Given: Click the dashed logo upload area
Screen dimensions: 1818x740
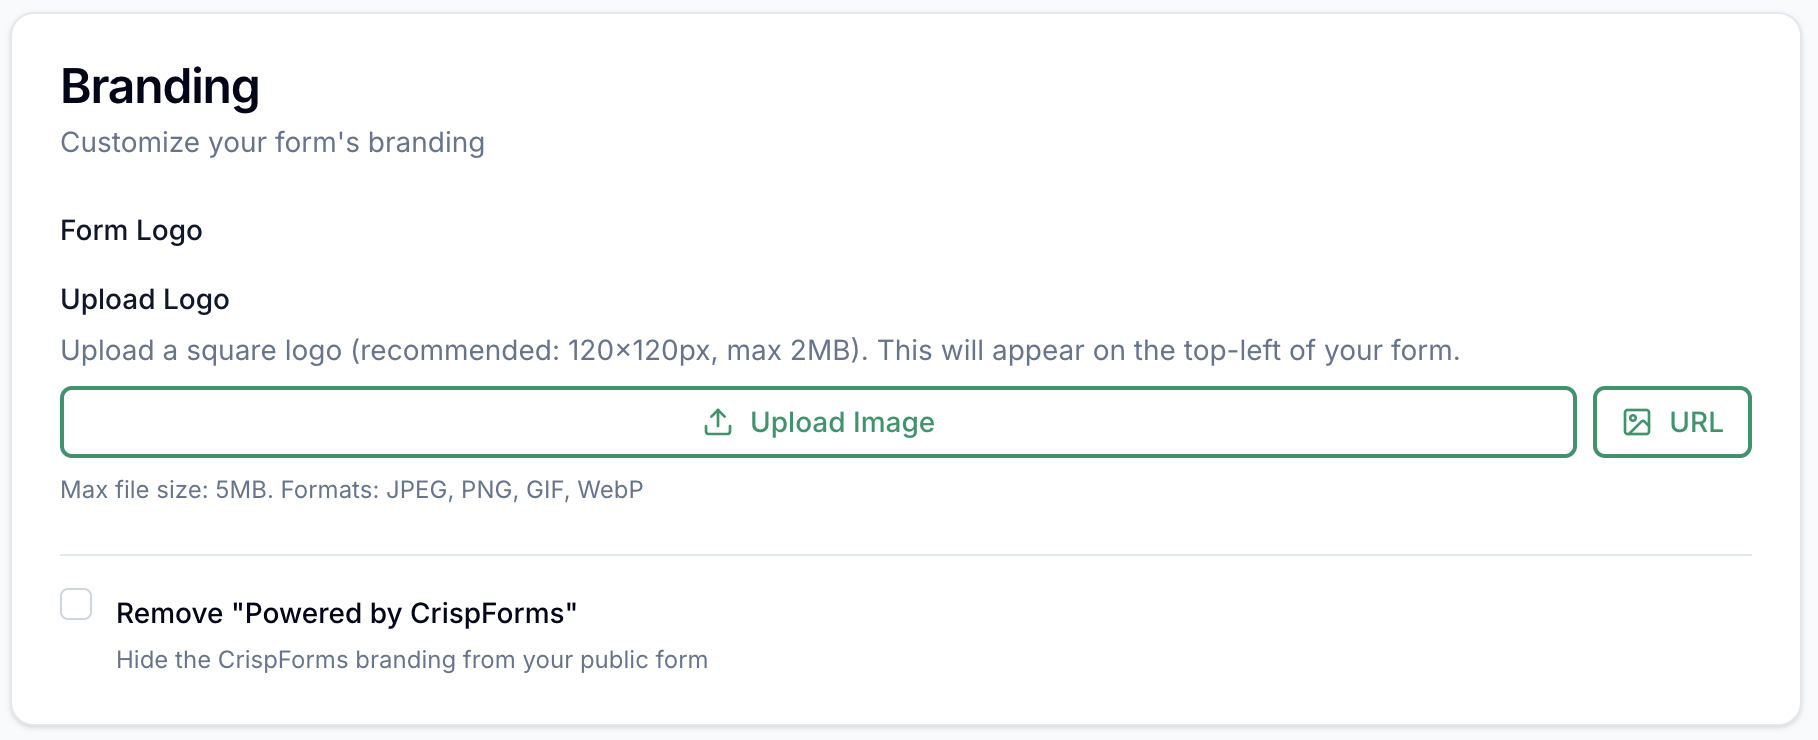Looking at the screenshot, I should pos(817,422).
